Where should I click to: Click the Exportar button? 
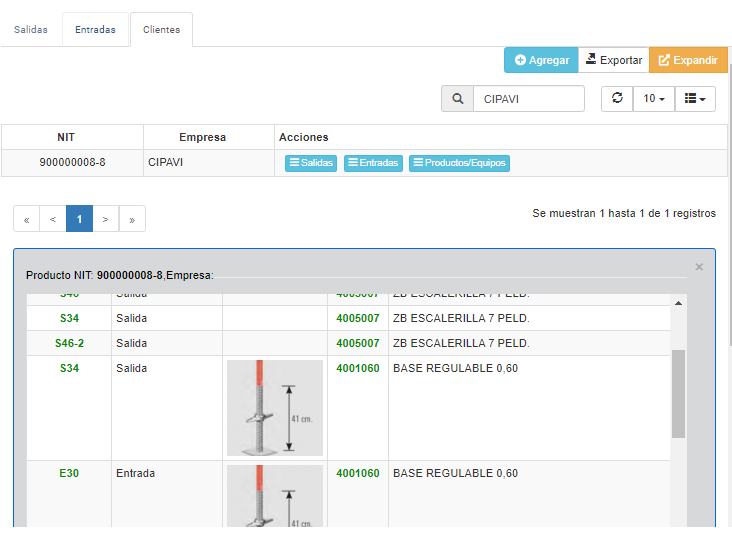click(x=613, y=60)
